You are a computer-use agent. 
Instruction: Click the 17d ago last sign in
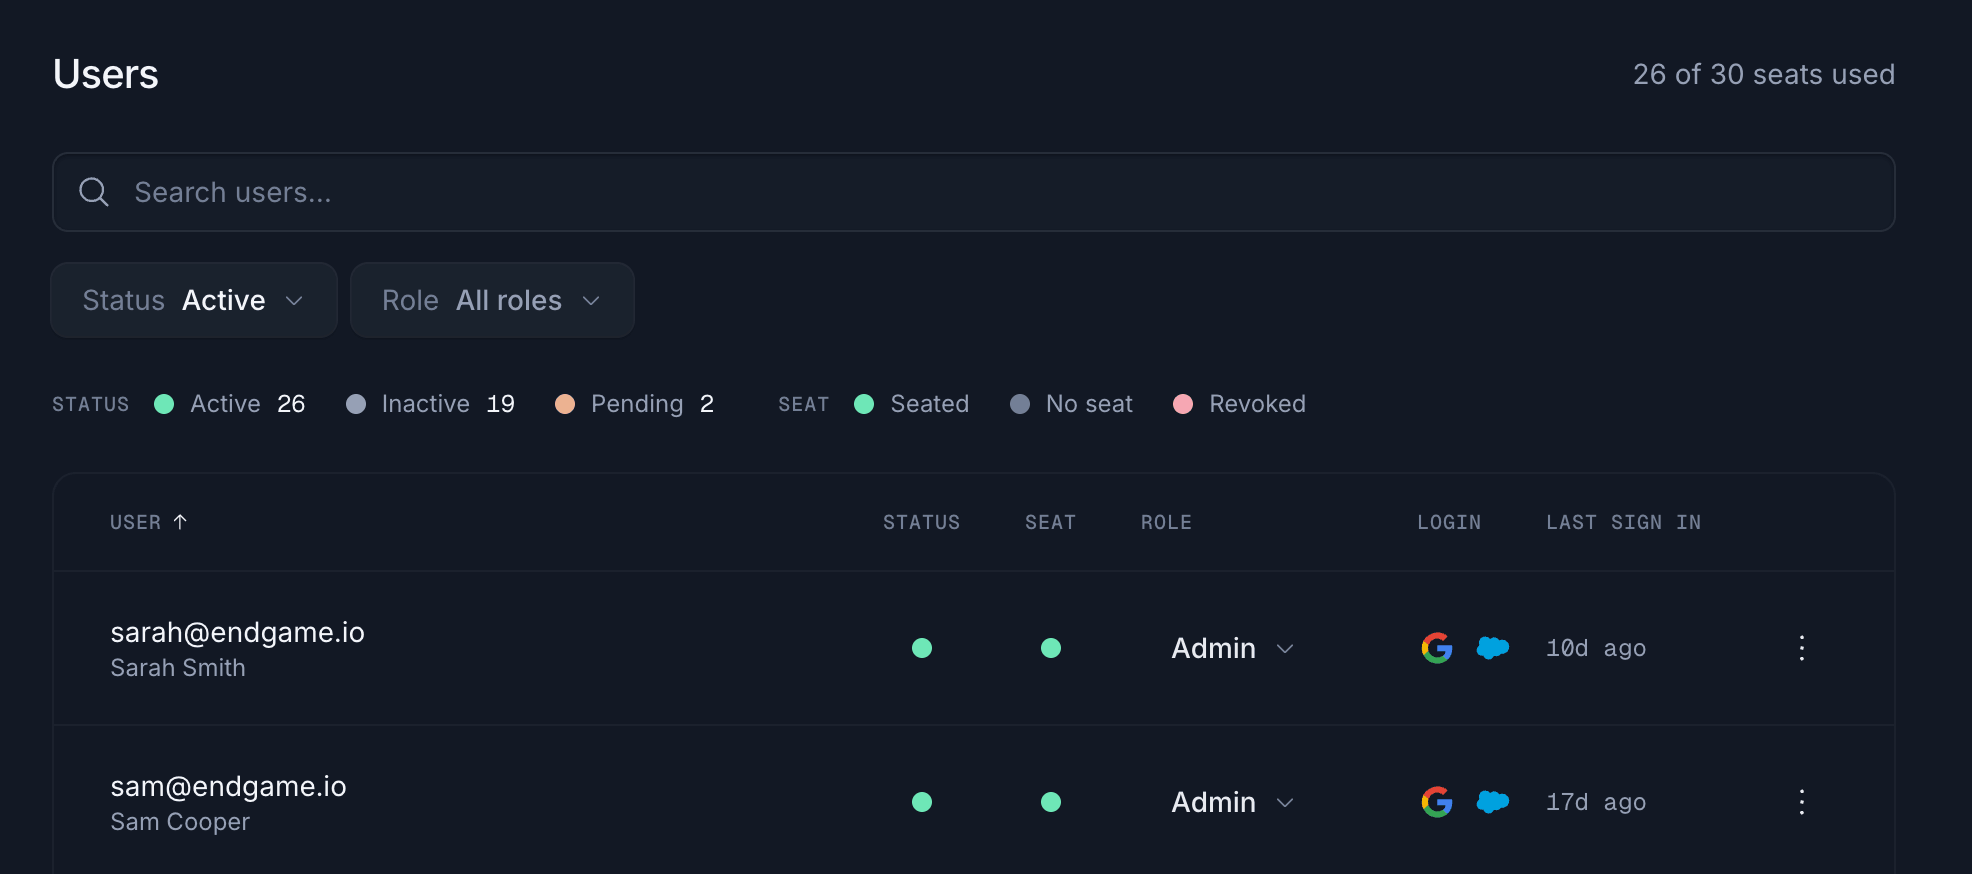coord(1596,802)
